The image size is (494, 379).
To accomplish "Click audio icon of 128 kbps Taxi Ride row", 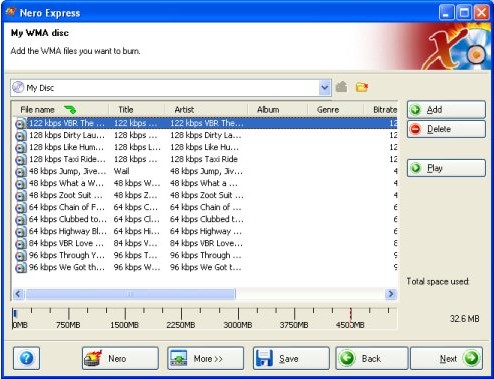I will pyautogui.click(x=21, y=160).
